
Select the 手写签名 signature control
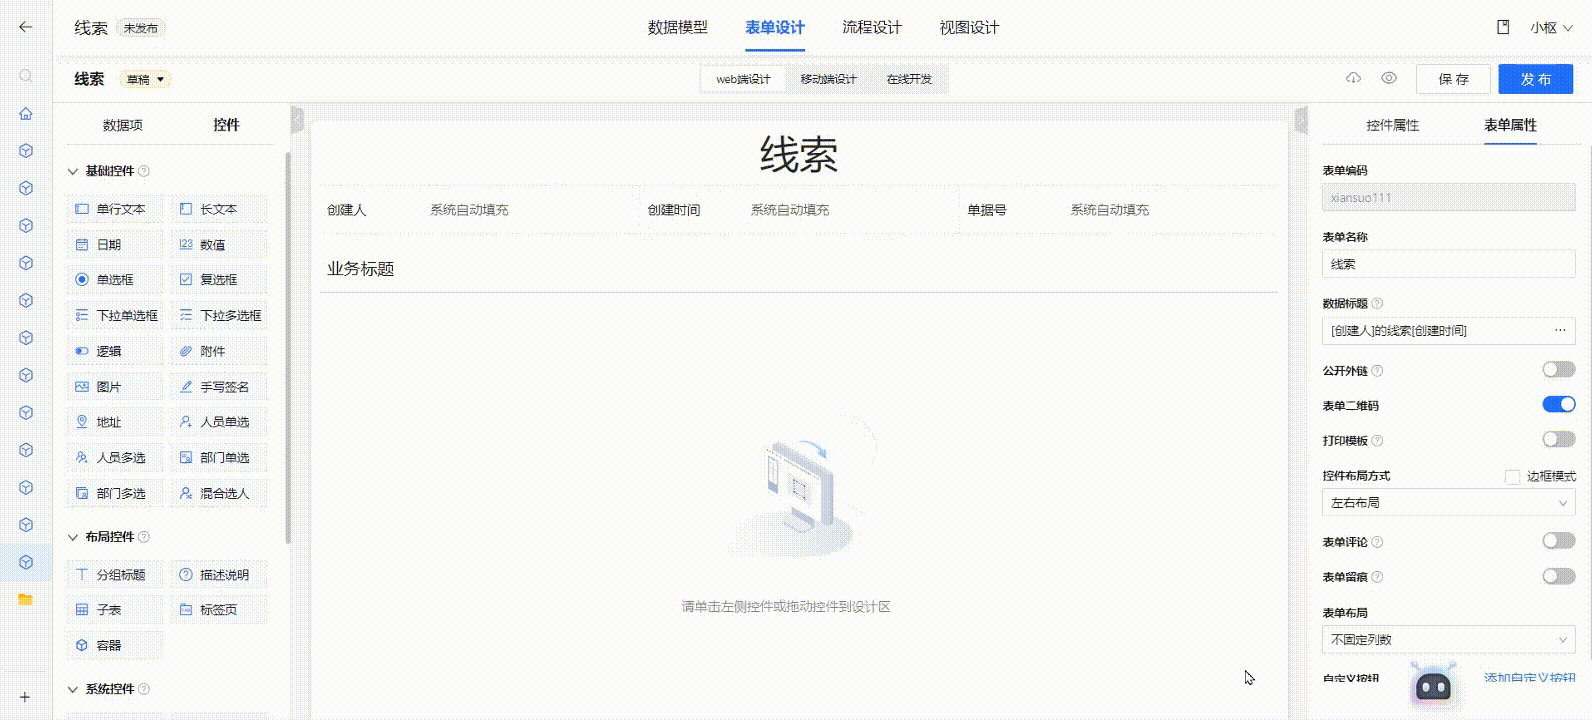pos(219,387)
